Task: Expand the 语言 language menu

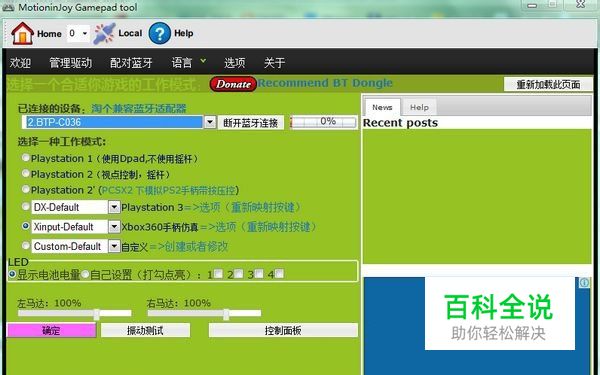Action: click(x=188, y=62)
